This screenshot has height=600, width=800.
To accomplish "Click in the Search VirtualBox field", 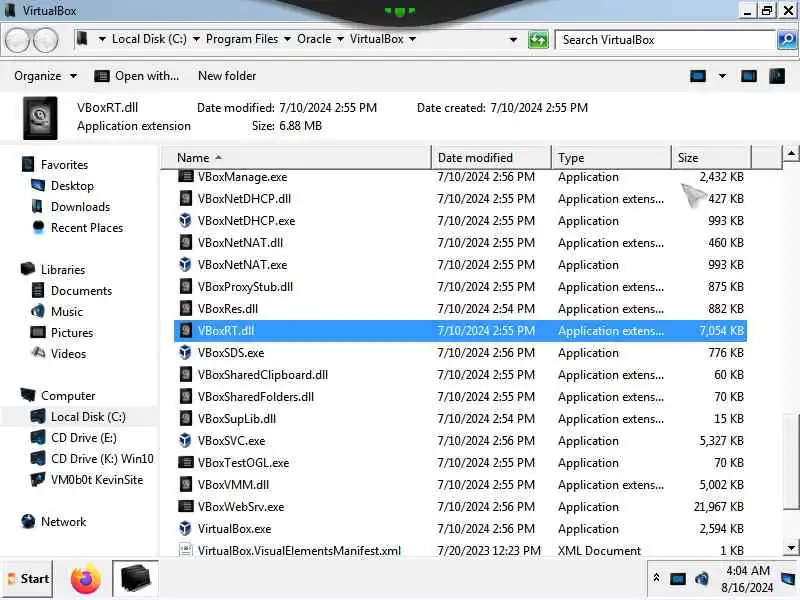I will coord(665,39).
